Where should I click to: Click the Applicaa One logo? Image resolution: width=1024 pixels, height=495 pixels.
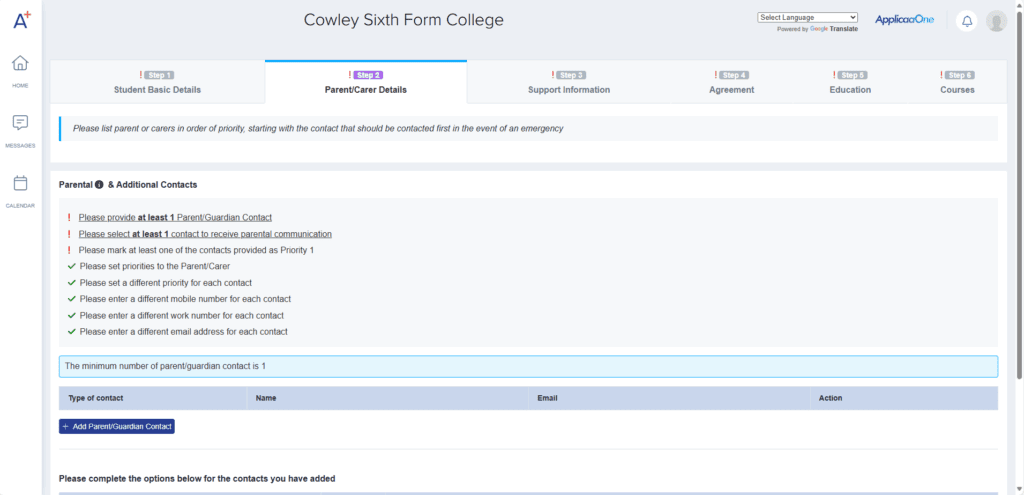tap(904, 20)
